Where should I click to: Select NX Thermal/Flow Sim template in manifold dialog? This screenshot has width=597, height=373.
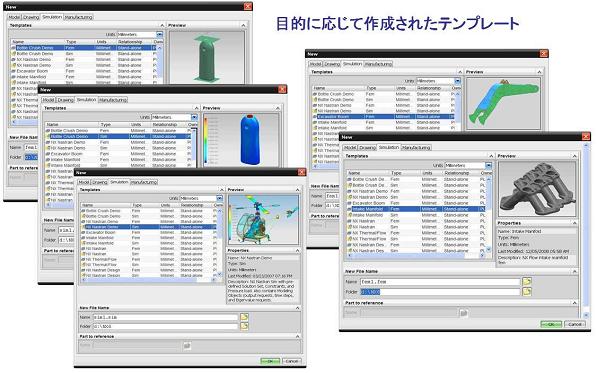tap(416, 239)
